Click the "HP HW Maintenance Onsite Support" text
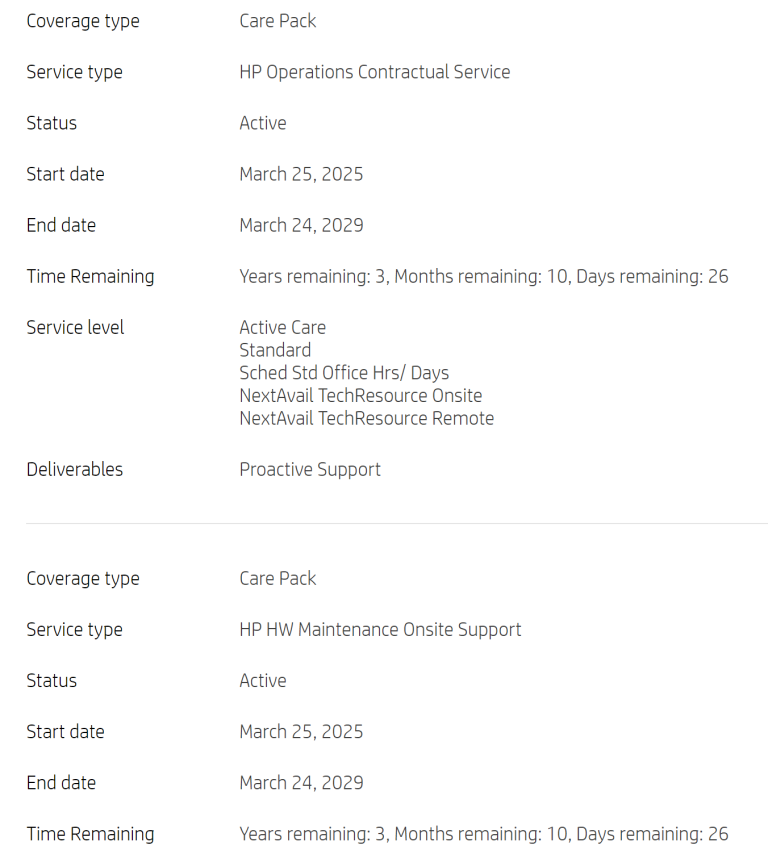Screen dimensions: 768x850 (380, 629)
